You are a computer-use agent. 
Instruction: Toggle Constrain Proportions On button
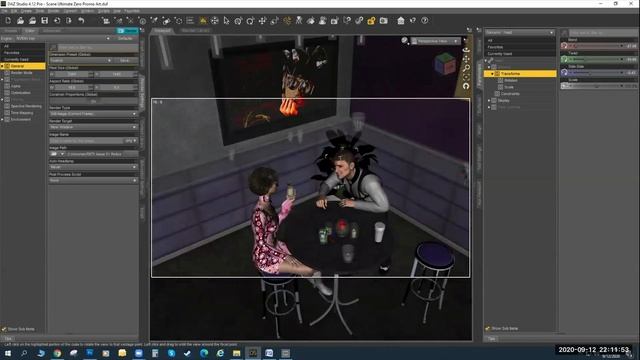[x=93, y=101]
